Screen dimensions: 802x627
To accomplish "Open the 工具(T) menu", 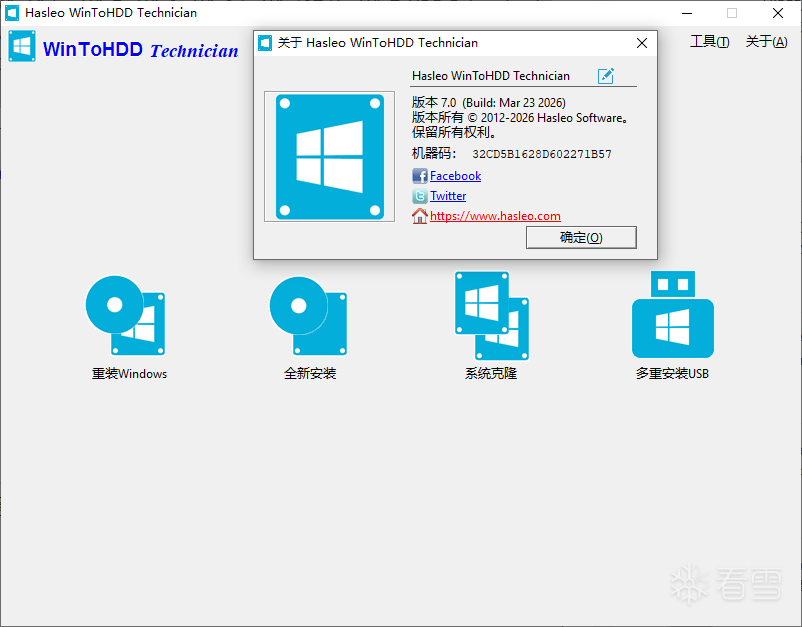I will tap(709, 42).
